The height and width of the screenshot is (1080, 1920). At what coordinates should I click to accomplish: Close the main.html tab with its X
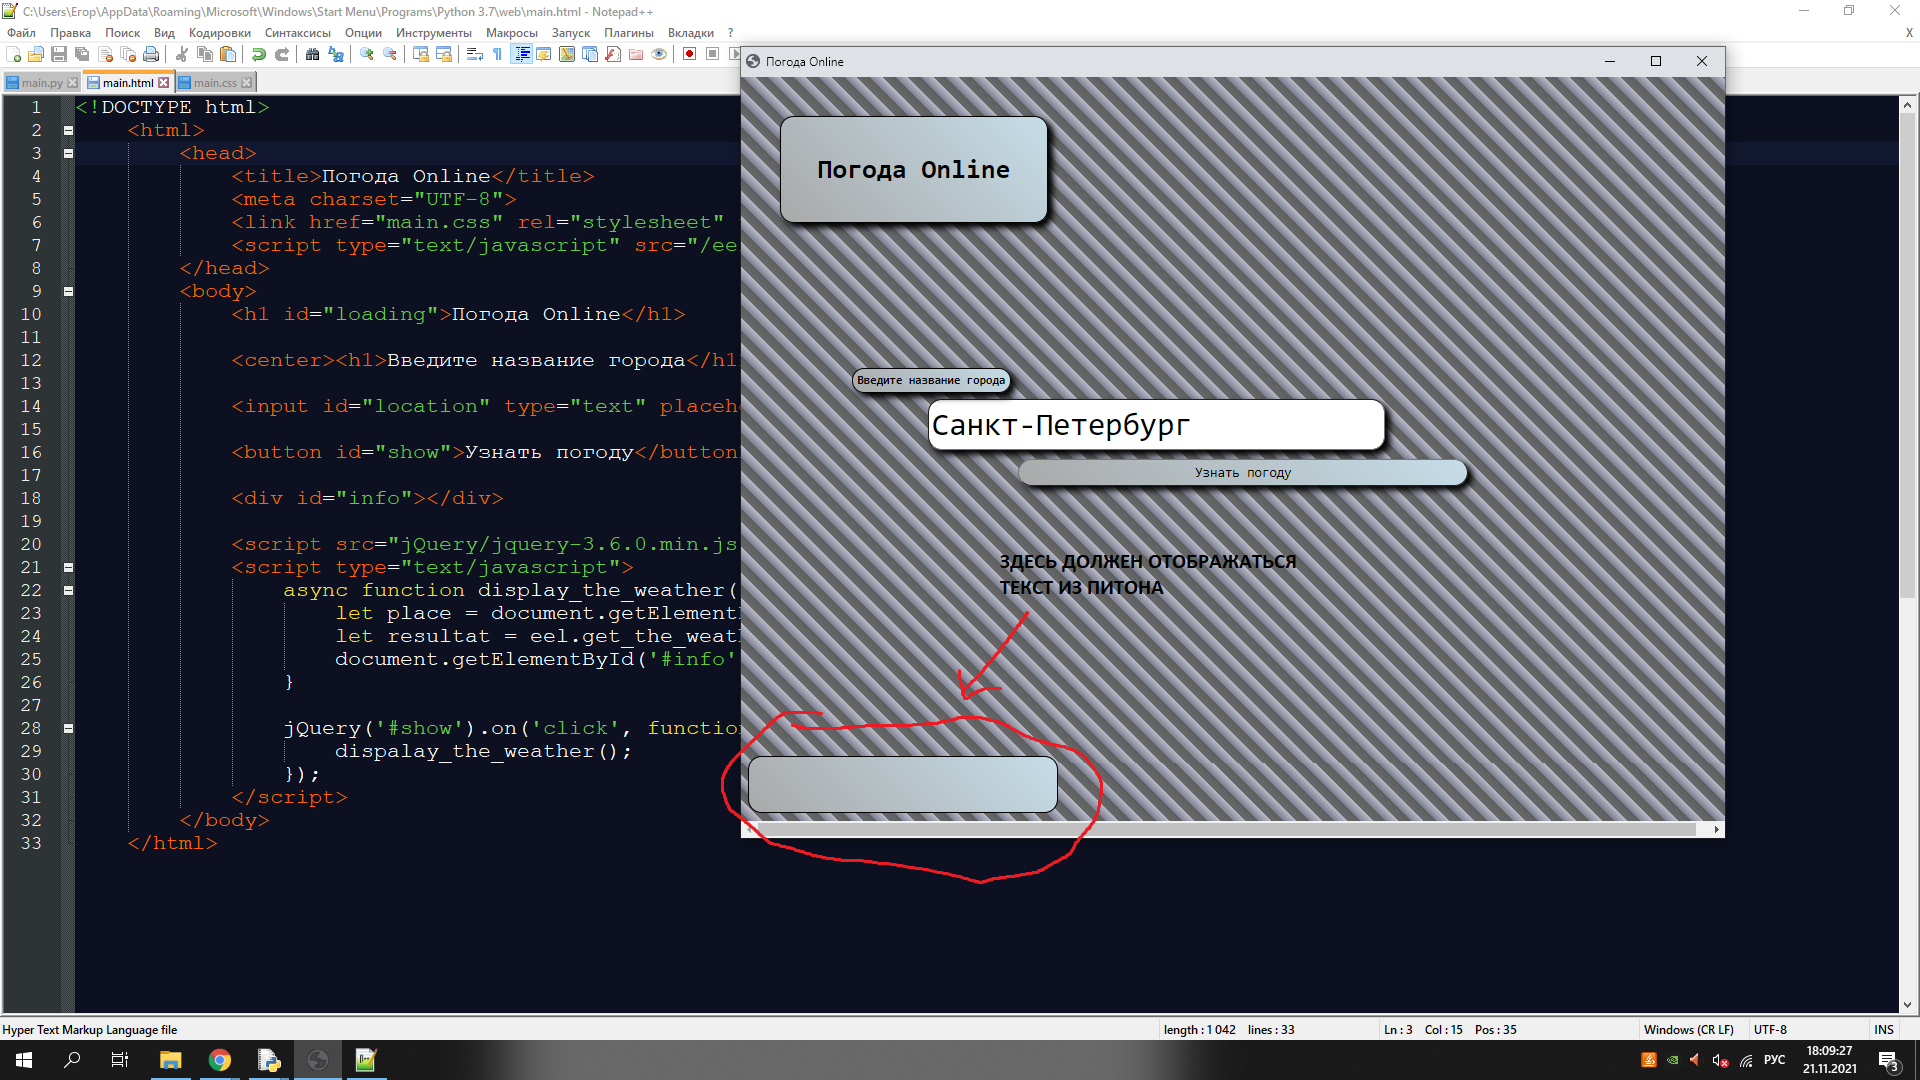tap(164, 83)
